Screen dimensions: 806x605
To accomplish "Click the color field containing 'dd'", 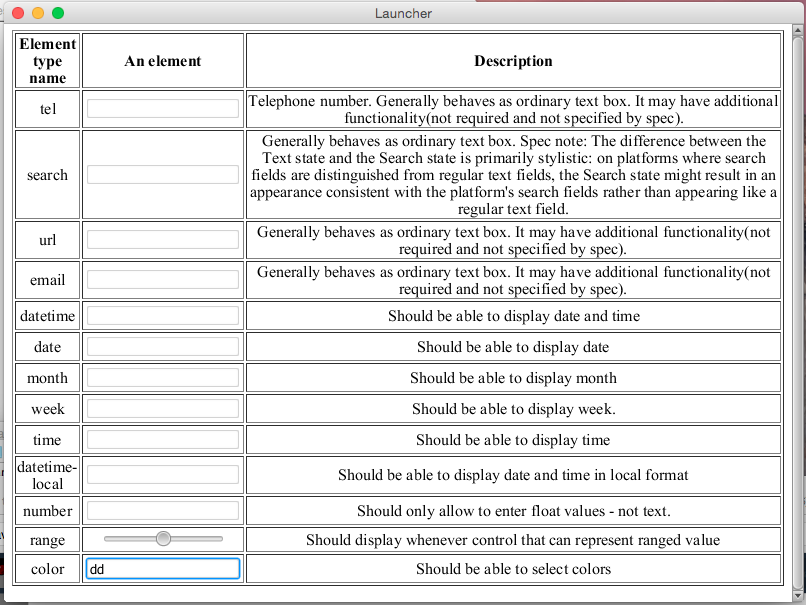I will (x=163, y=569).
